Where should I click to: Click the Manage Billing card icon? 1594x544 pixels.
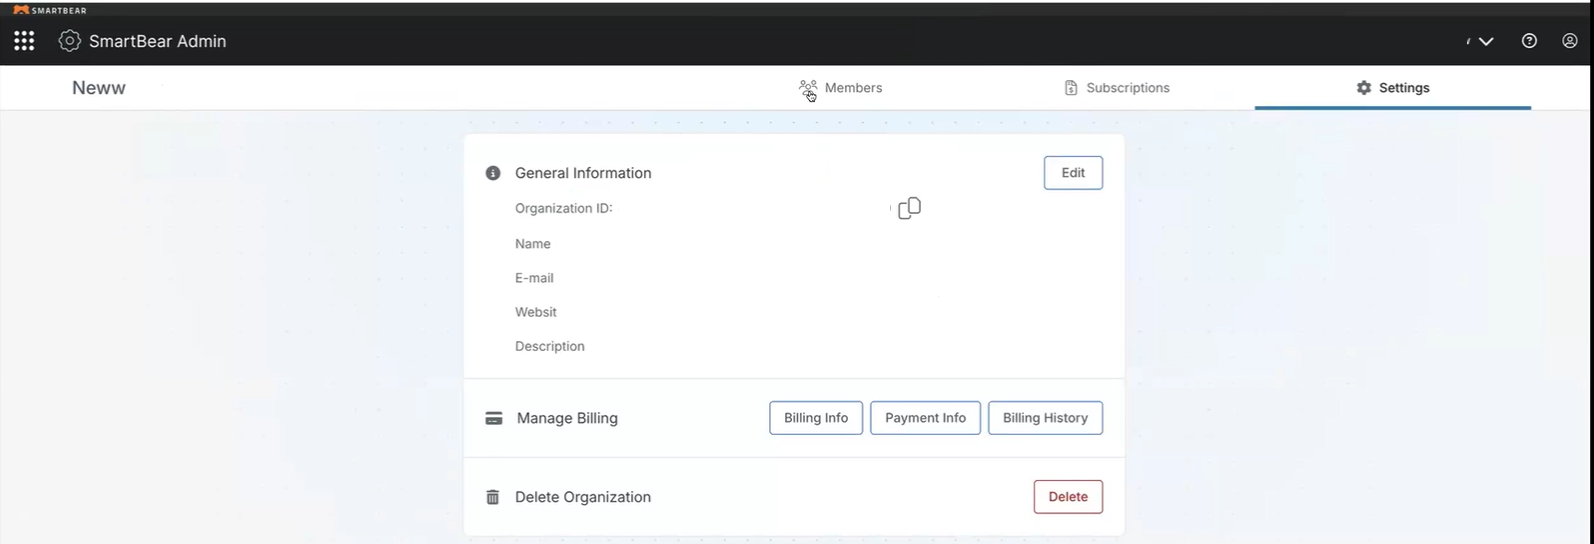pyautogui.click(x=494, y=418)
